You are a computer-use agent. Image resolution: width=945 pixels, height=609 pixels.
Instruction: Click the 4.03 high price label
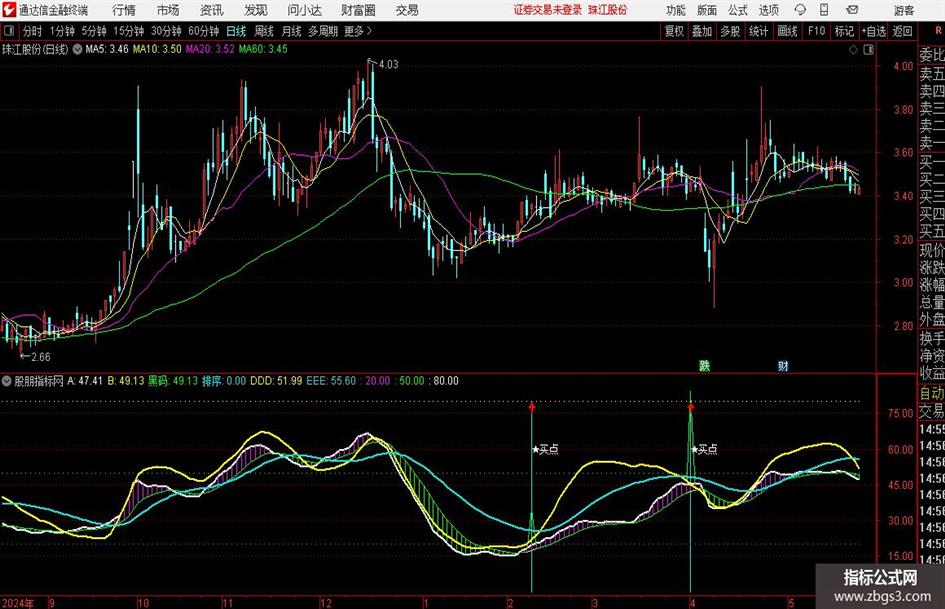(389, 64)
